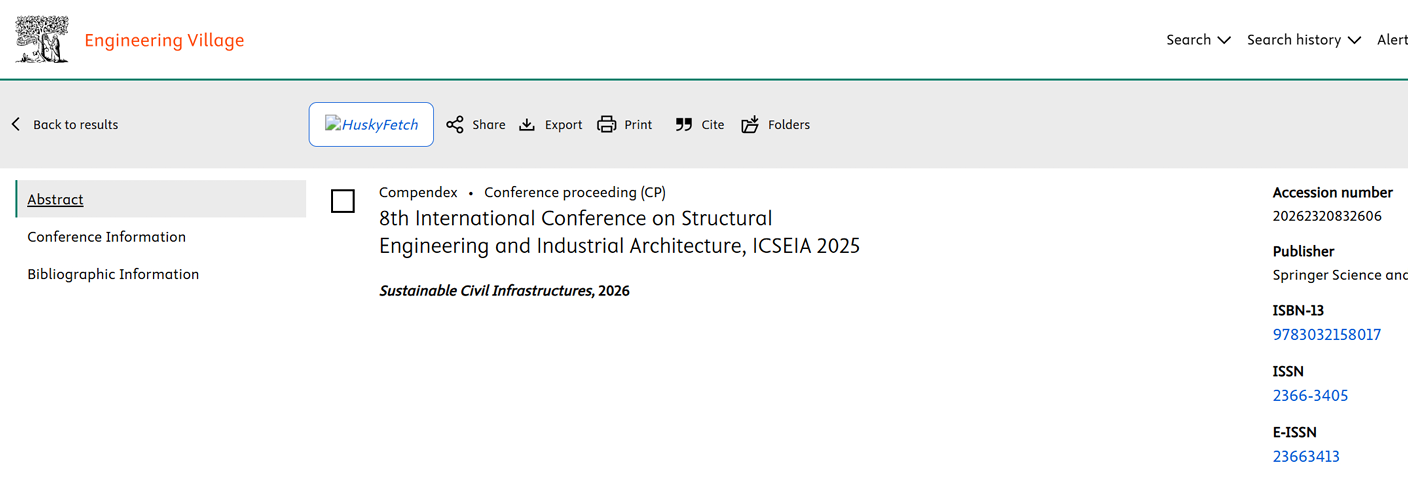Click the Elsevier tree logo

coord(42,40)
